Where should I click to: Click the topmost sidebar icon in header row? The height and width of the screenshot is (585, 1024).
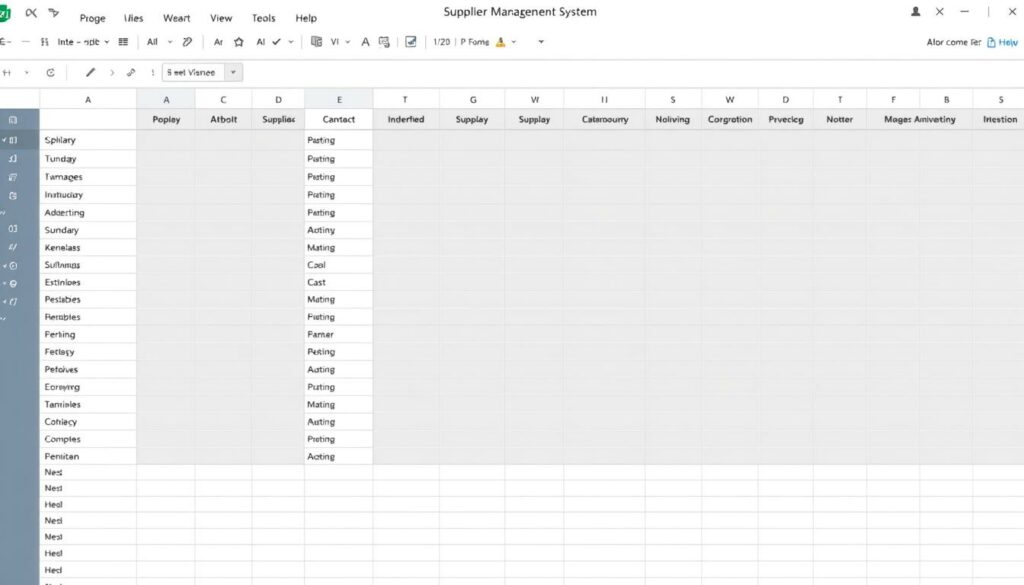tap(12, 120)
